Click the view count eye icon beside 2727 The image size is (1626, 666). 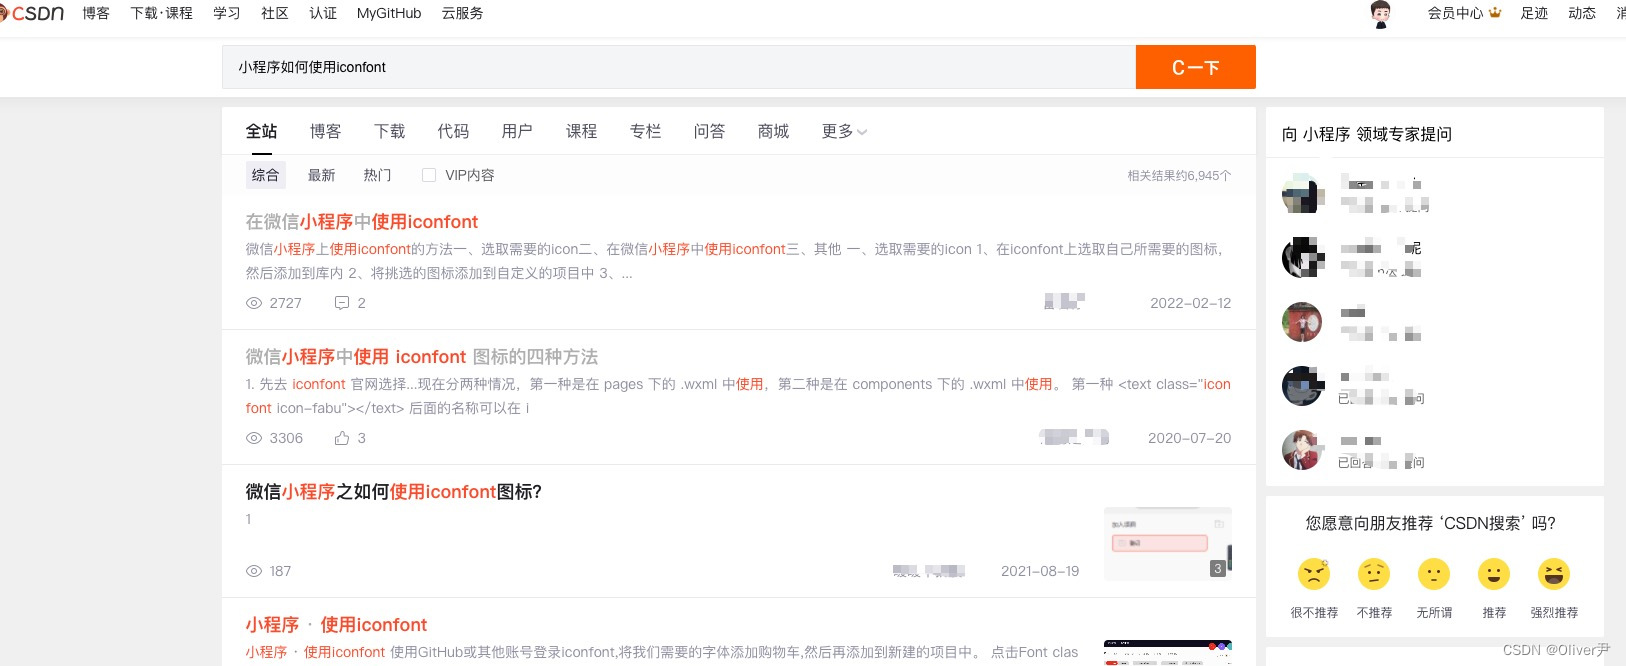pyautogui.click(x=254, y=303)
